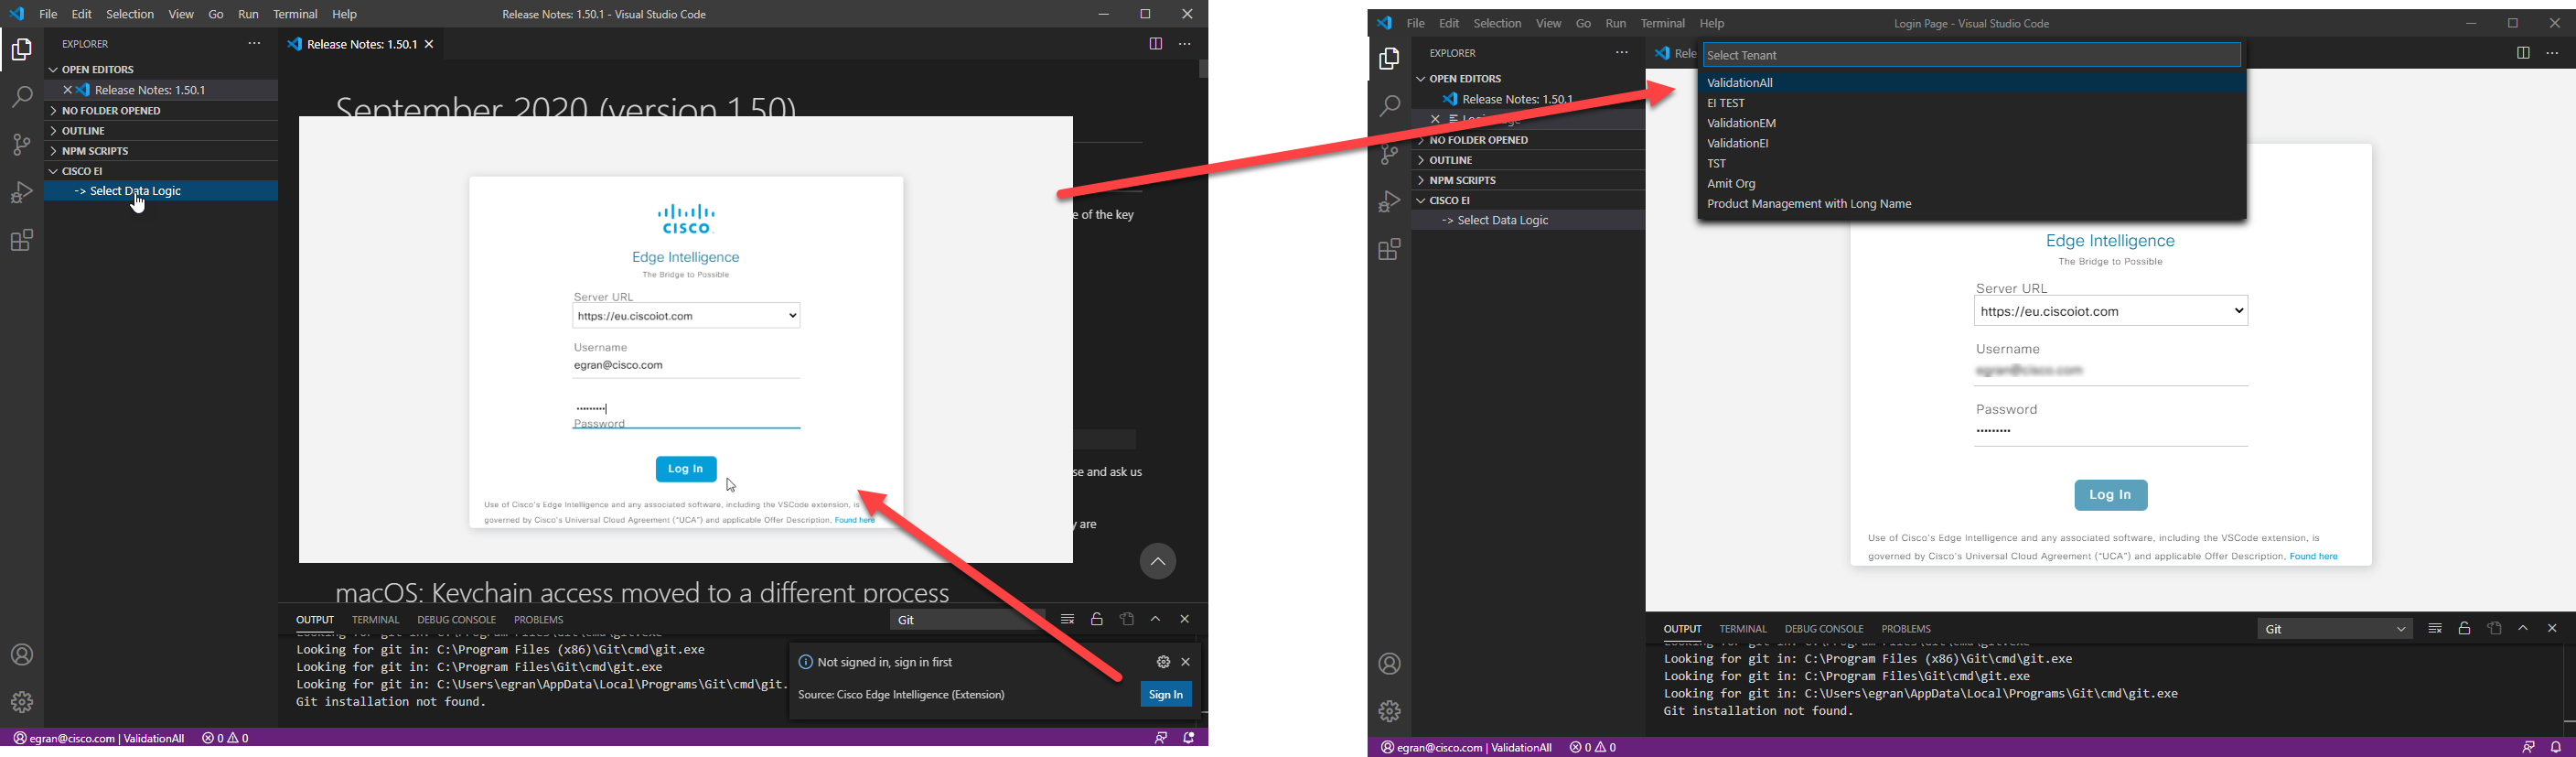Open Accounts icon in right window activity bar
The image size is (2576, 757).
(1389, 664)
